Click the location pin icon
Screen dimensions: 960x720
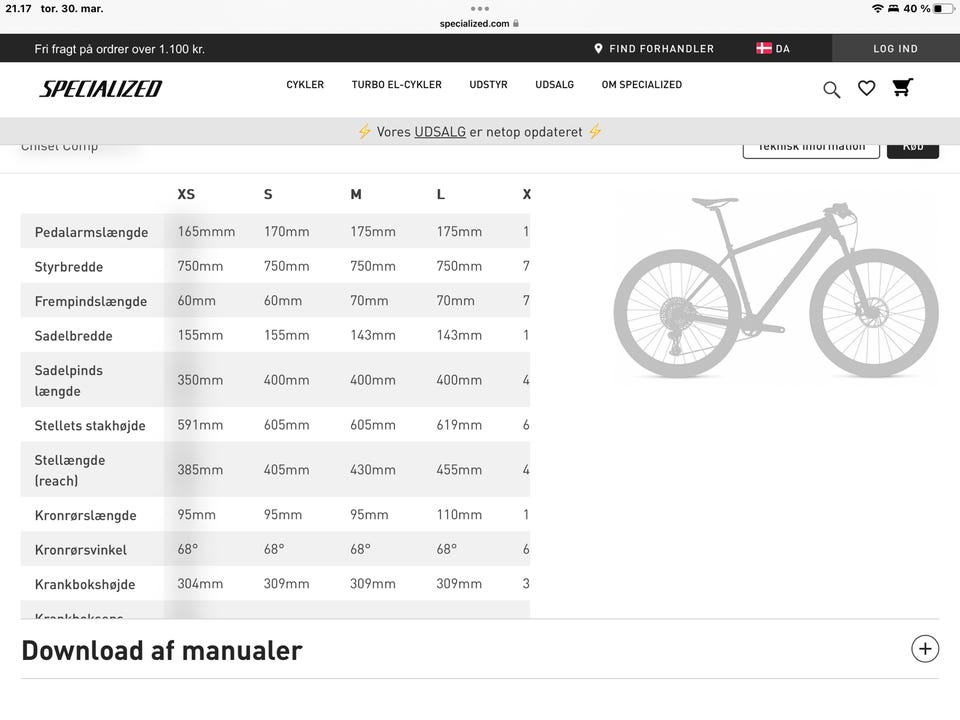(598, 48)
